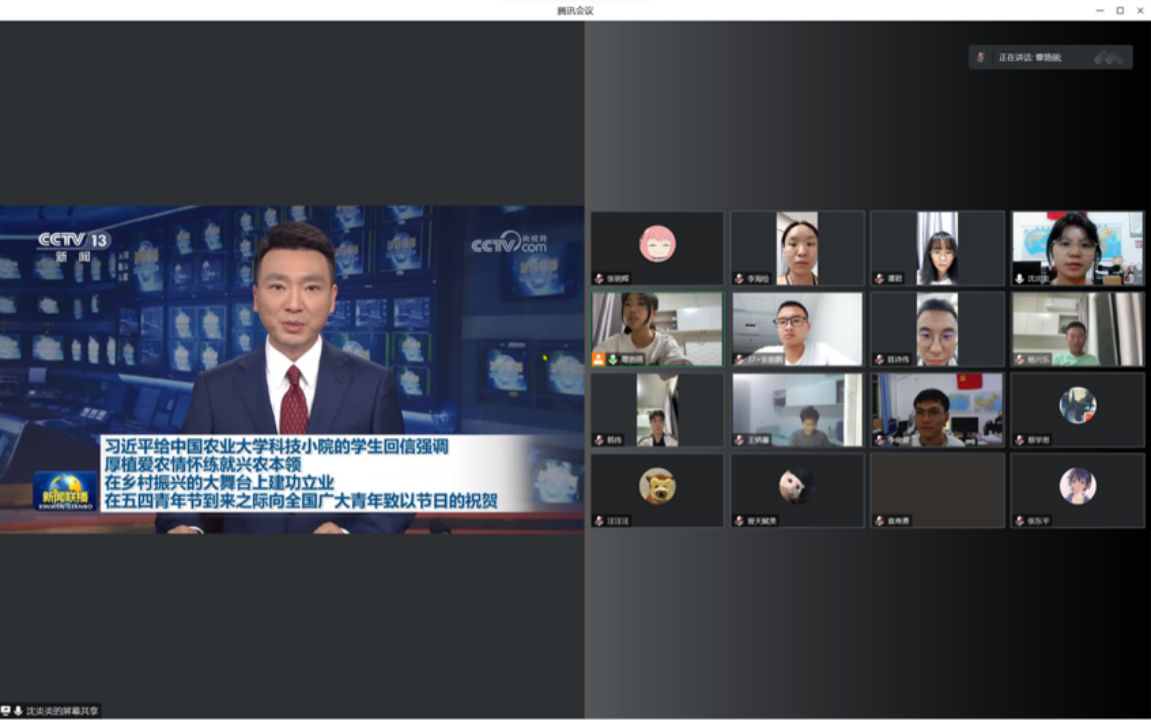The image size is (1151, 720).
Task: Click the orange host badge on the green-bordered tile
Action: [x=599, y=359]
